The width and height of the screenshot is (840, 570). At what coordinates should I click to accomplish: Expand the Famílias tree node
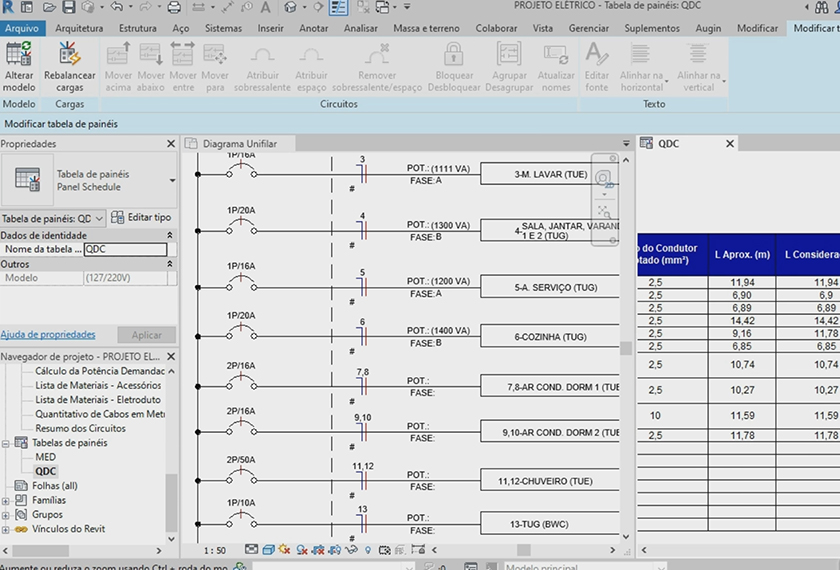(x=8, y=500)
